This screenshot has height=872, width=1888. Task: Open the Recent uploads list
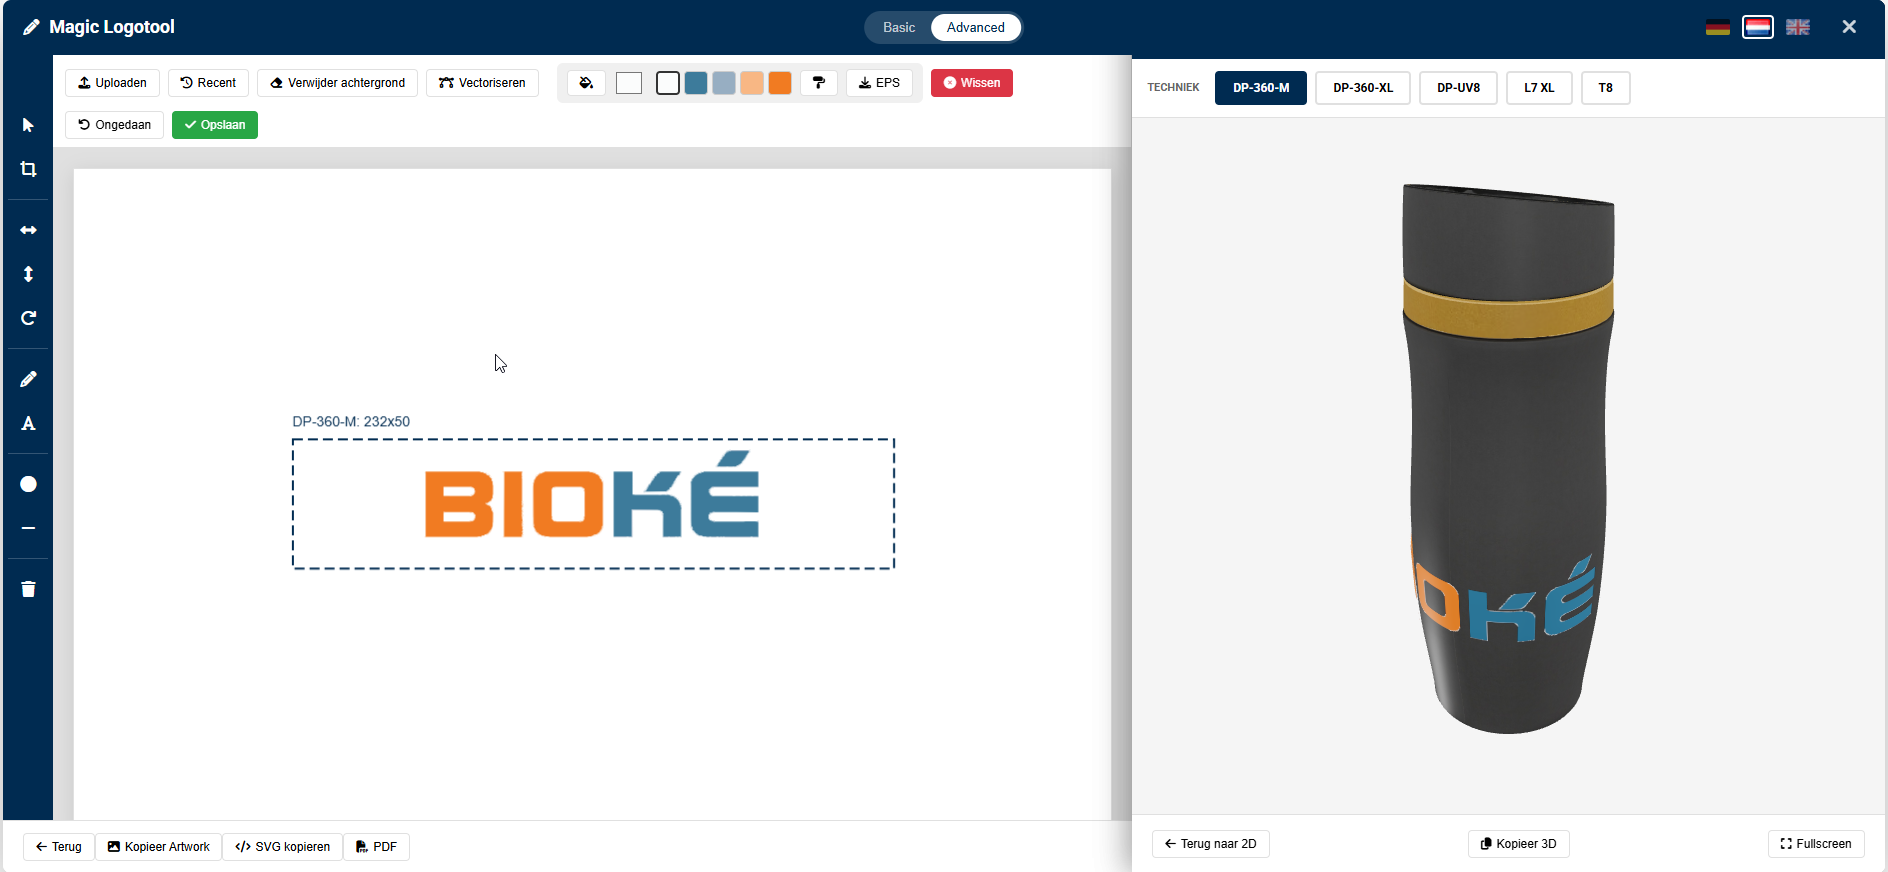pos(208,83)
